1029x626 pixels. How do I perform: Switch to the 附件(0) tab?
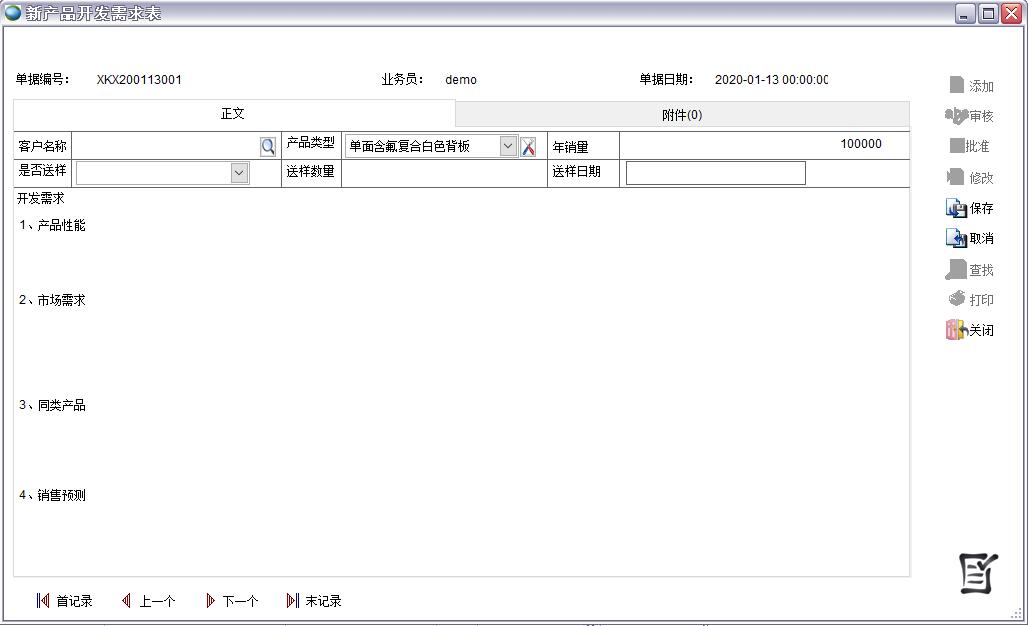coord(682,115)
